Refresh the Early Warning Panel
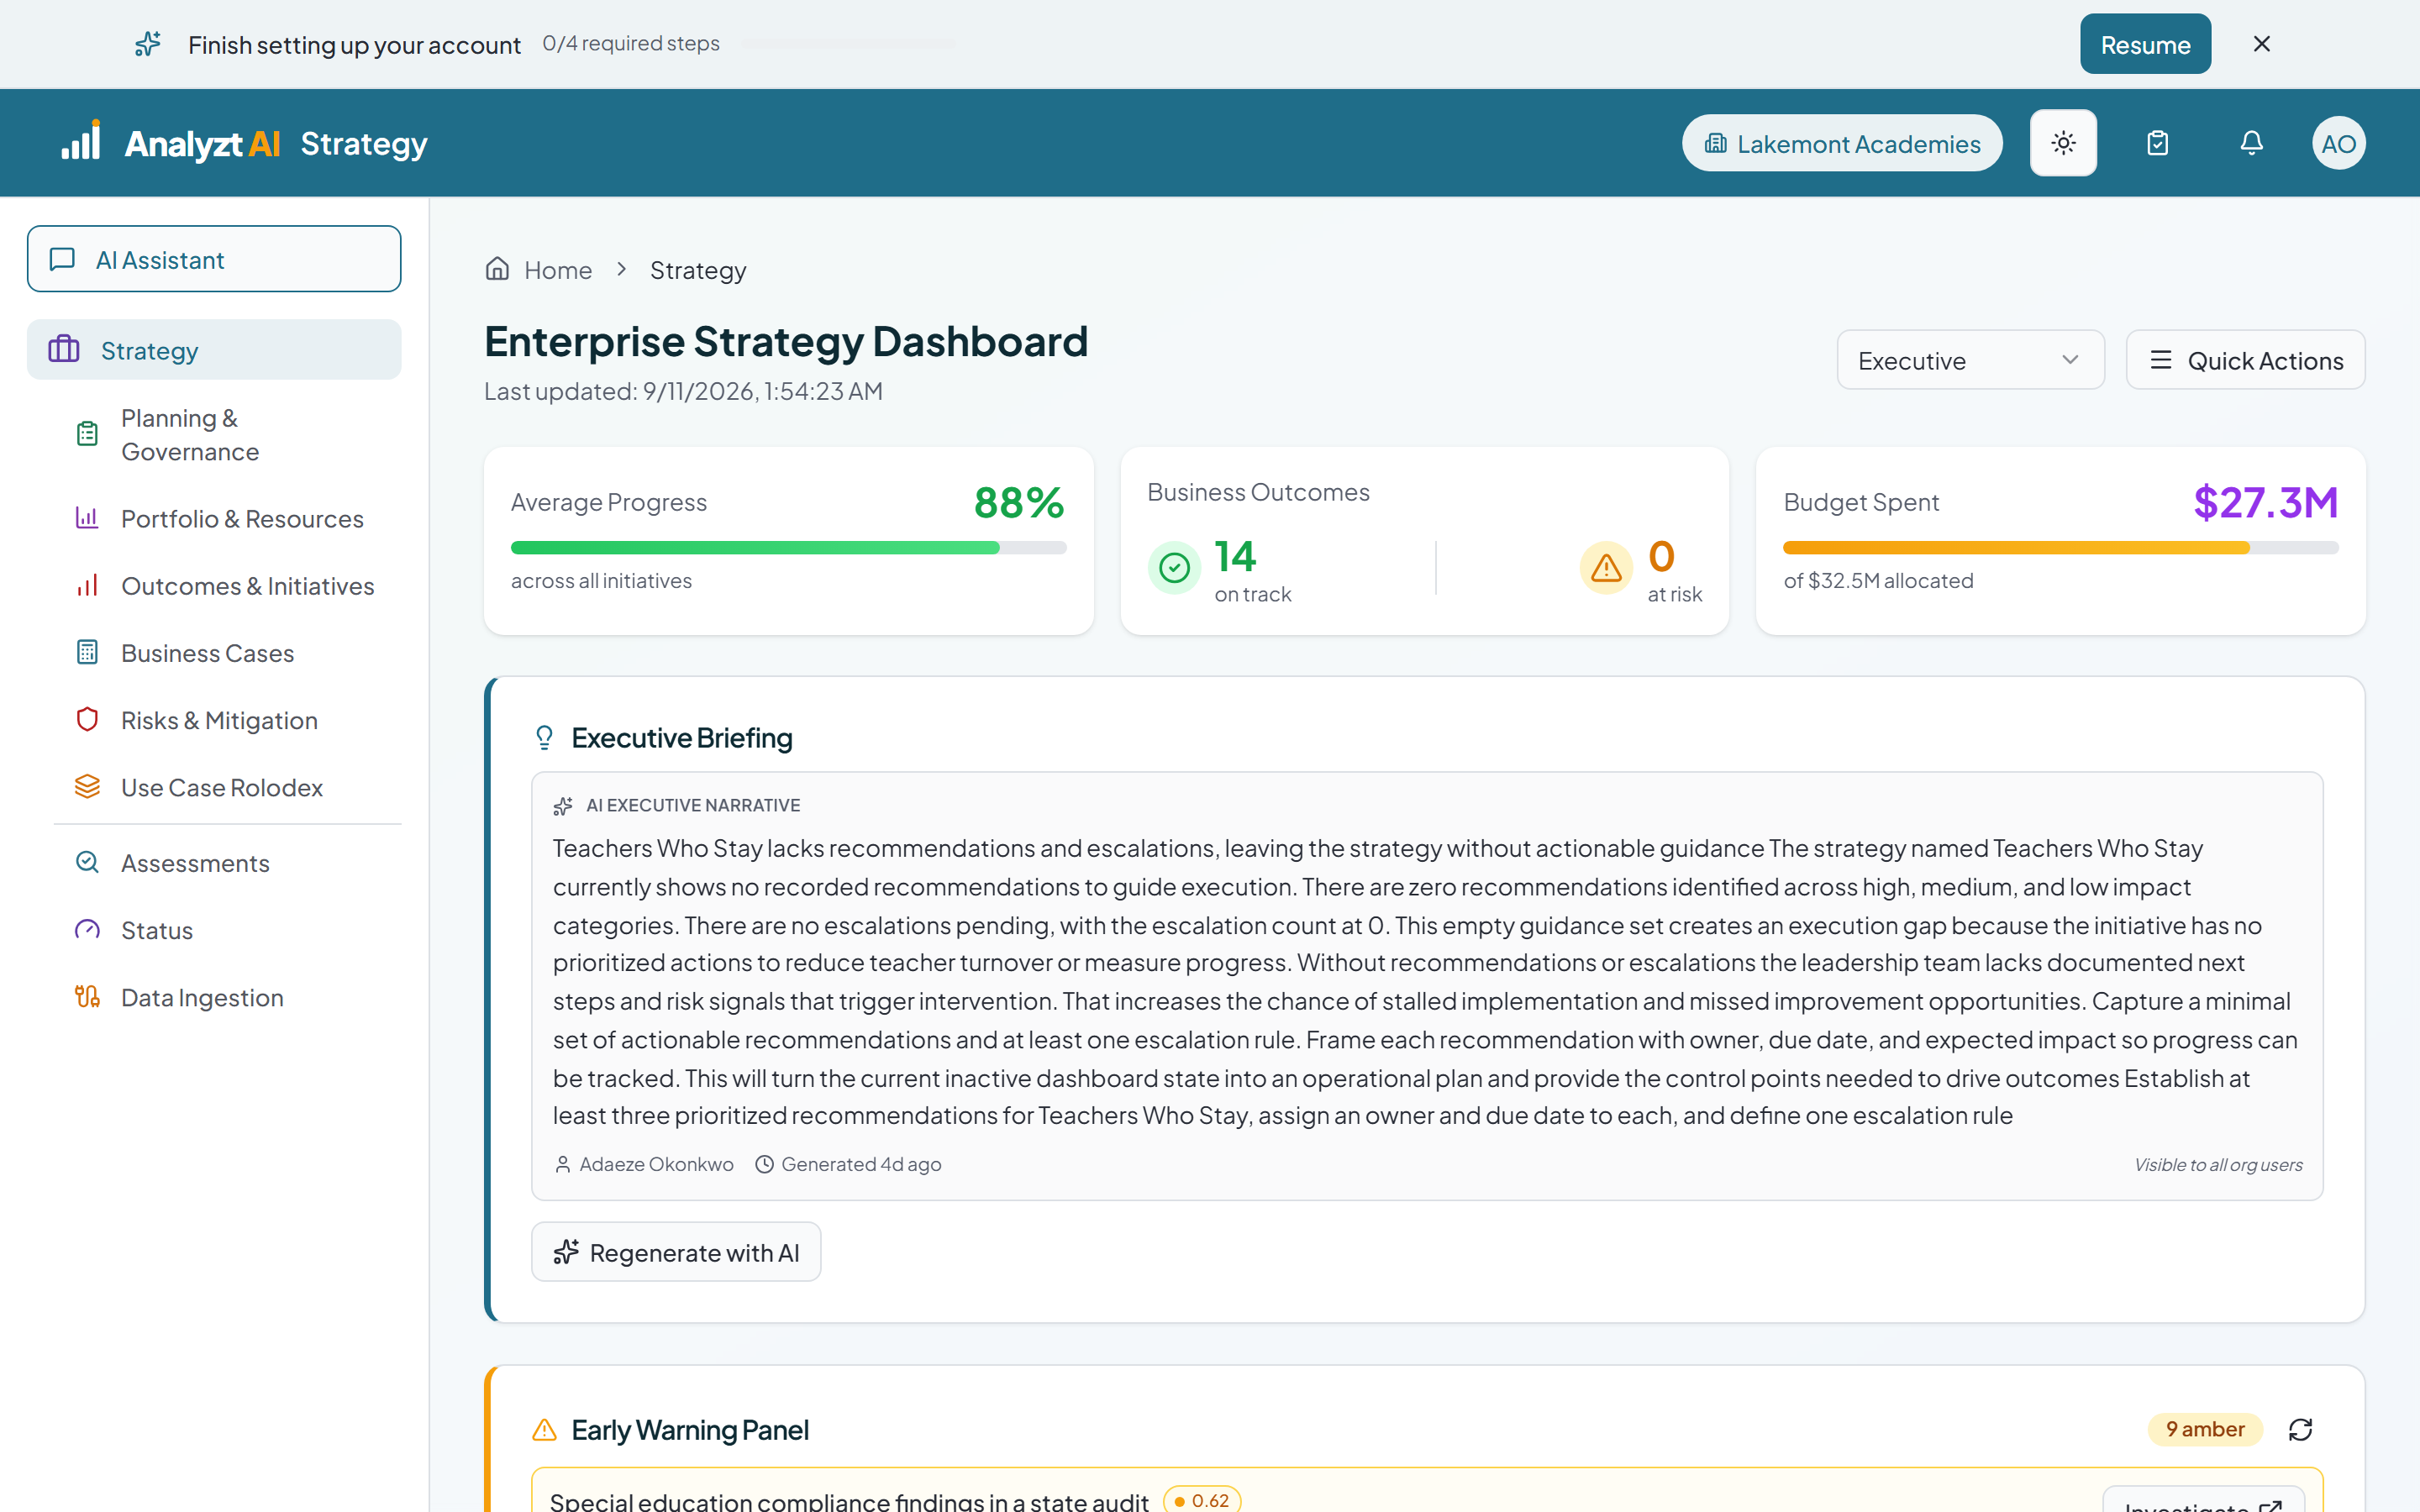The height and width of the screenshot is (1512, 2420). [x=2300, y=1429]
